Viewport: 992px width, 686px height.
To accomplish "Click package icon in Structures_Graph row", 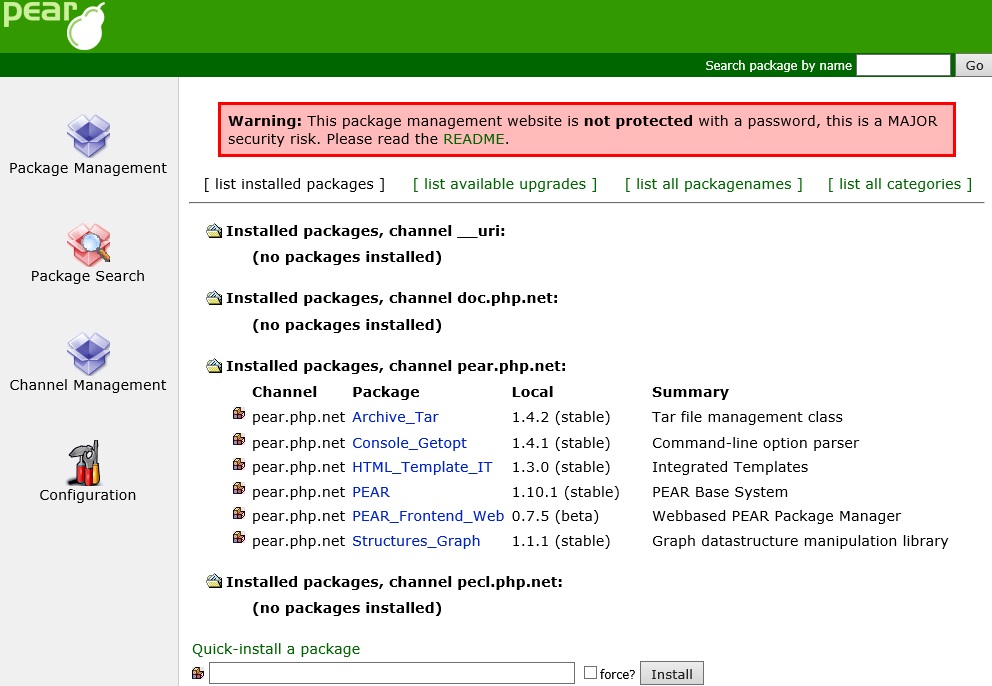I will pos(239,538).
